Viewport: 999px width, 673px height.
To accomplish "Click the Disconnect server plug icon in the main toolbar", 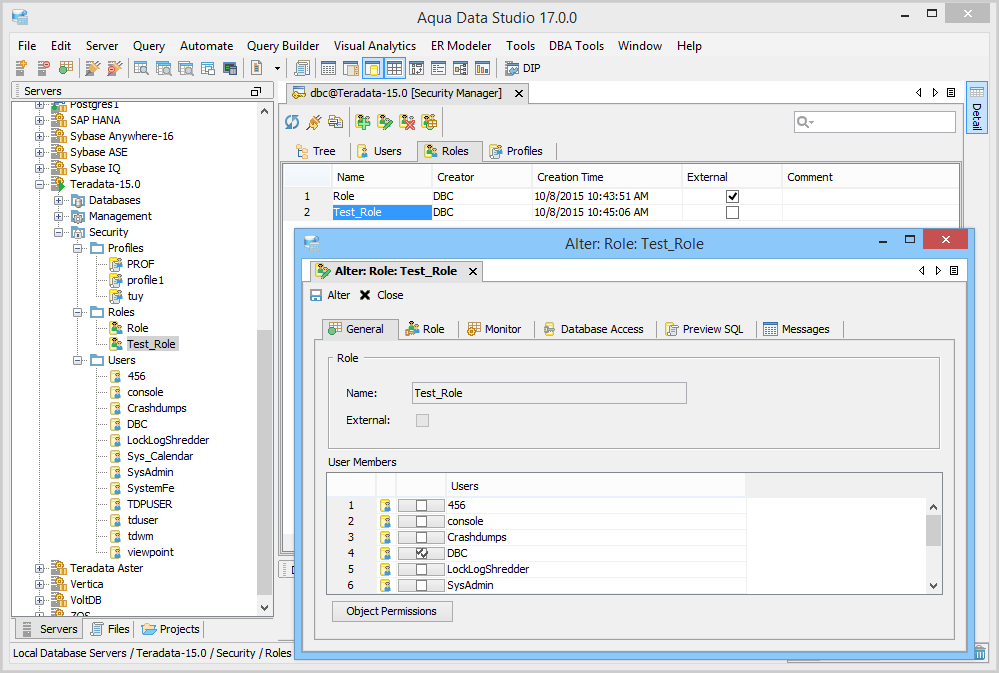I will (115, 68).
